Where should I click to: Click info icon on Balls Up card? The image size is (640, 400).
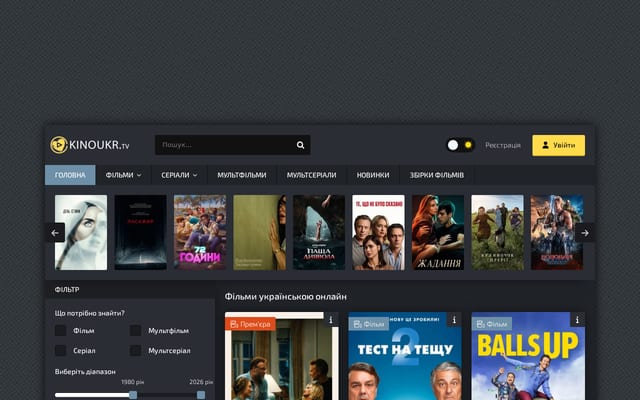578,320
